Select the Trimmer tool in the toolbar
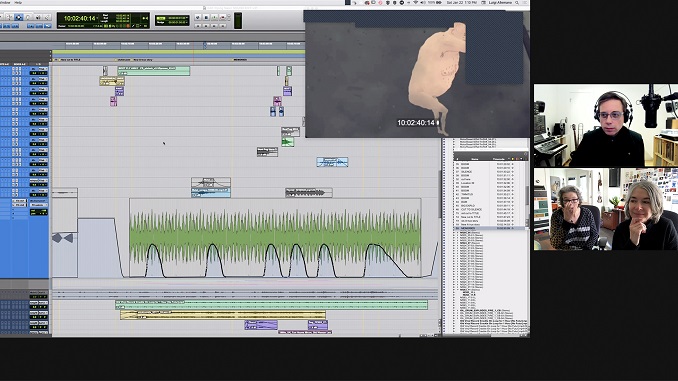678x381 pixels. 9,17
